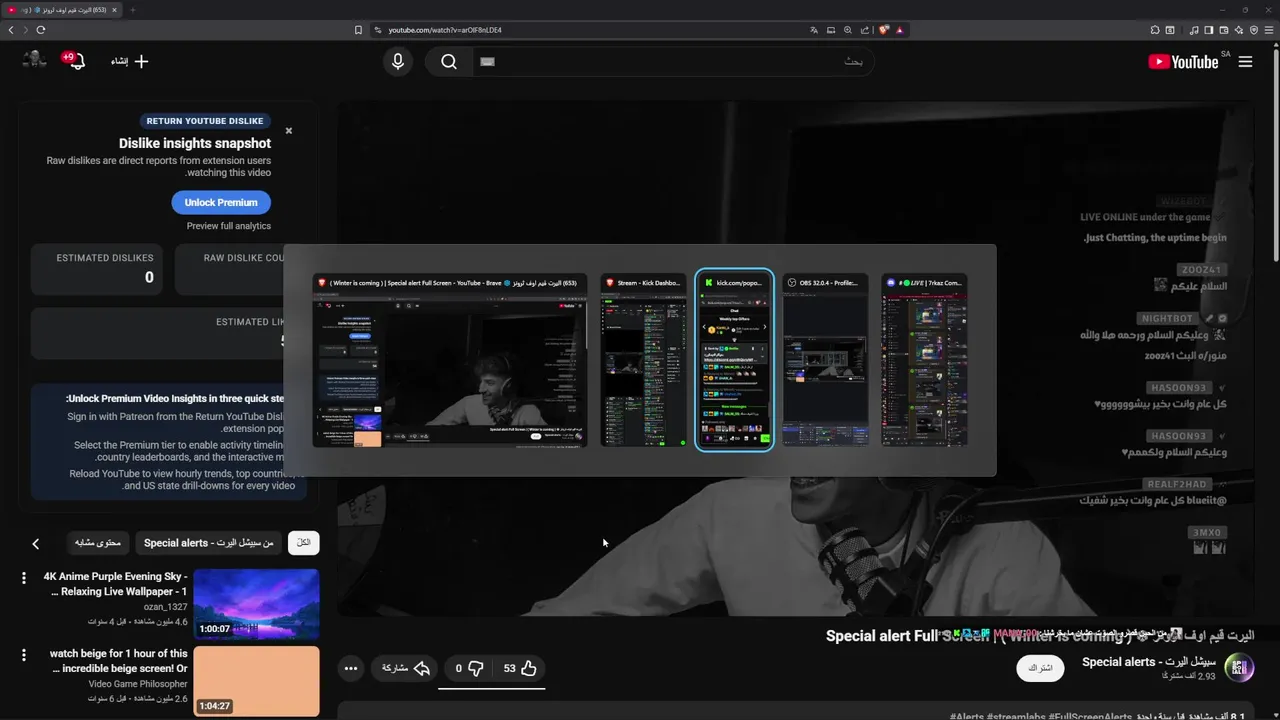Click the ESTIMATED DISLIKES stat card

[99, 269]
